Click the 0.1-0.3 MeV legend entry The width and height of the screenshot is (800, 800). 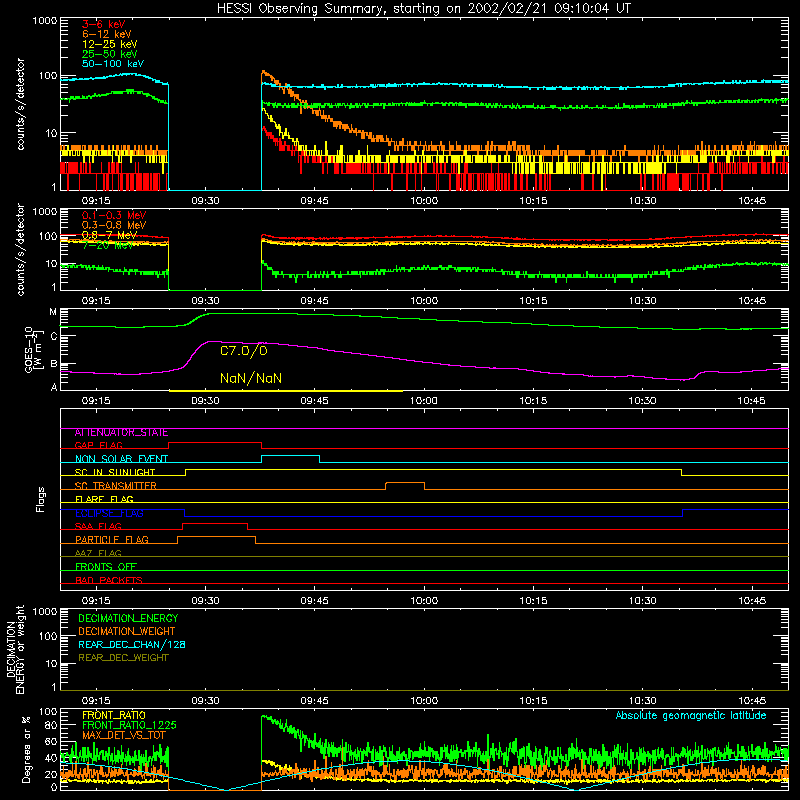pos(114,215)
